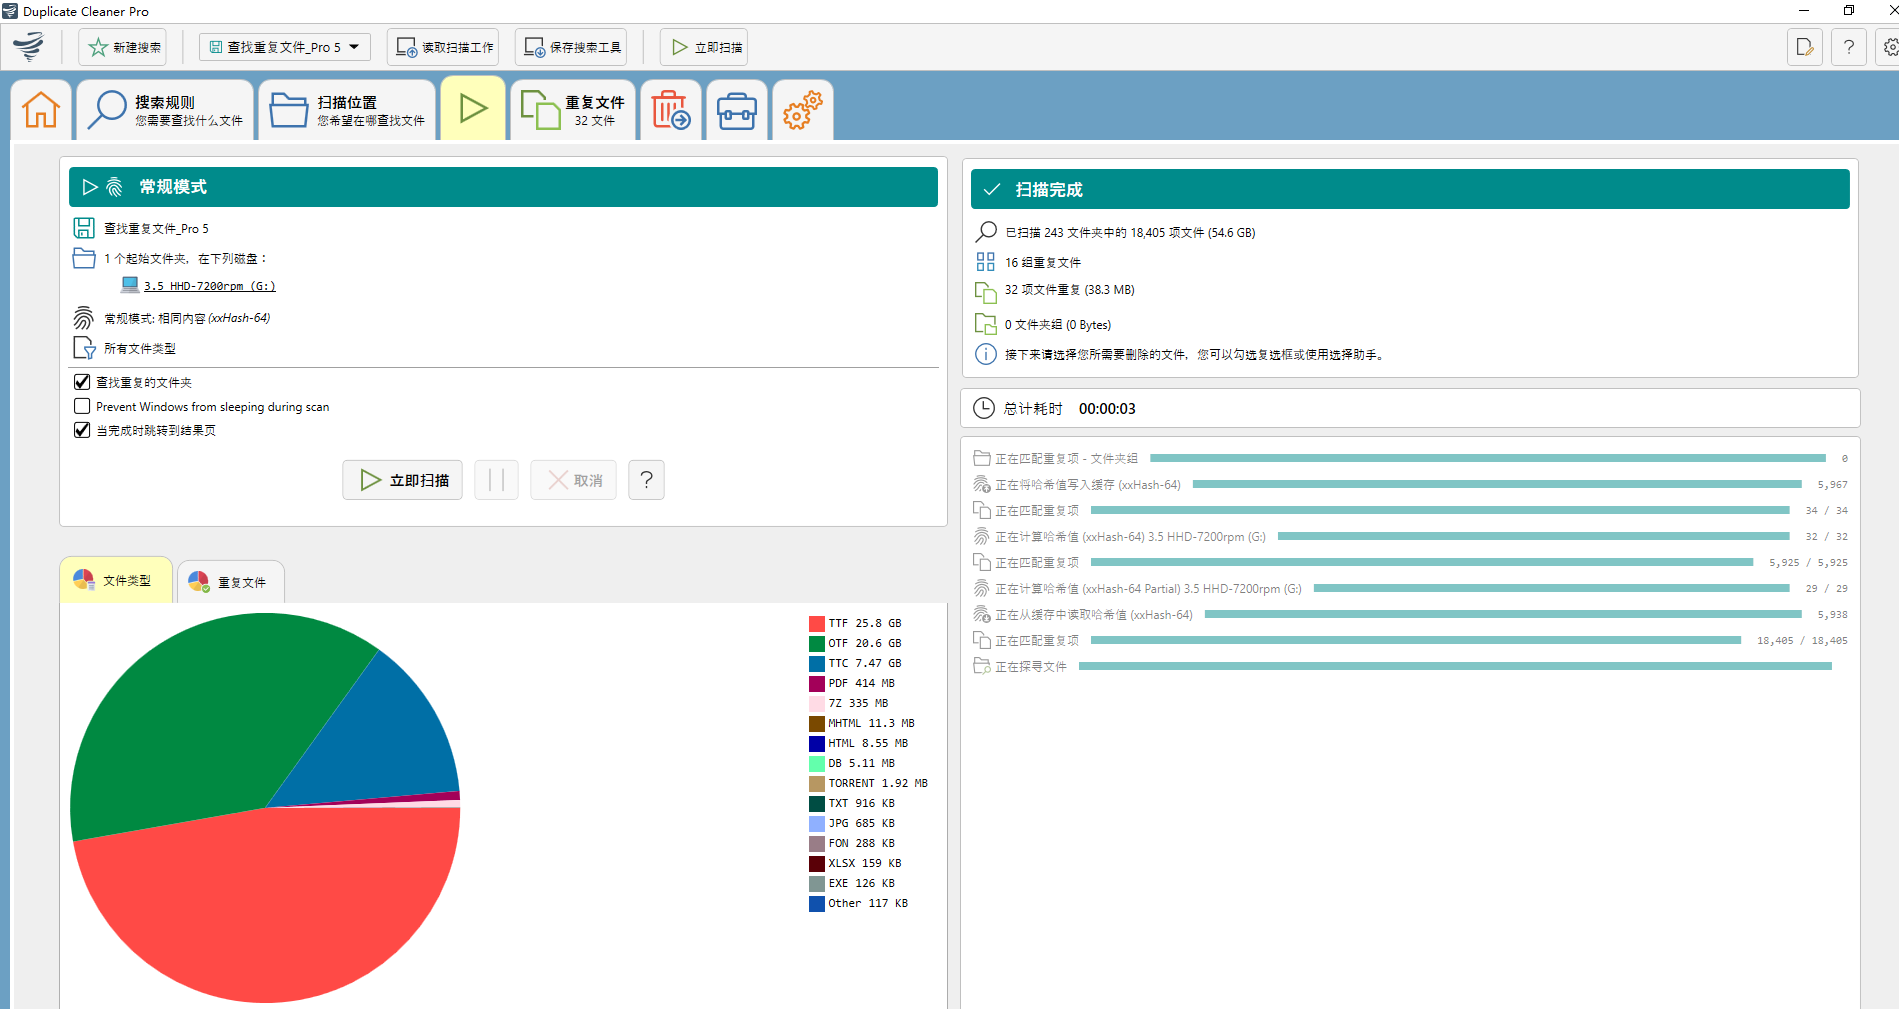This screenshot has width=1899, height=1009.
Task: Click the 00:00:03 elapsed time value
Action: pyautogui.click(x=1107, y=408)
